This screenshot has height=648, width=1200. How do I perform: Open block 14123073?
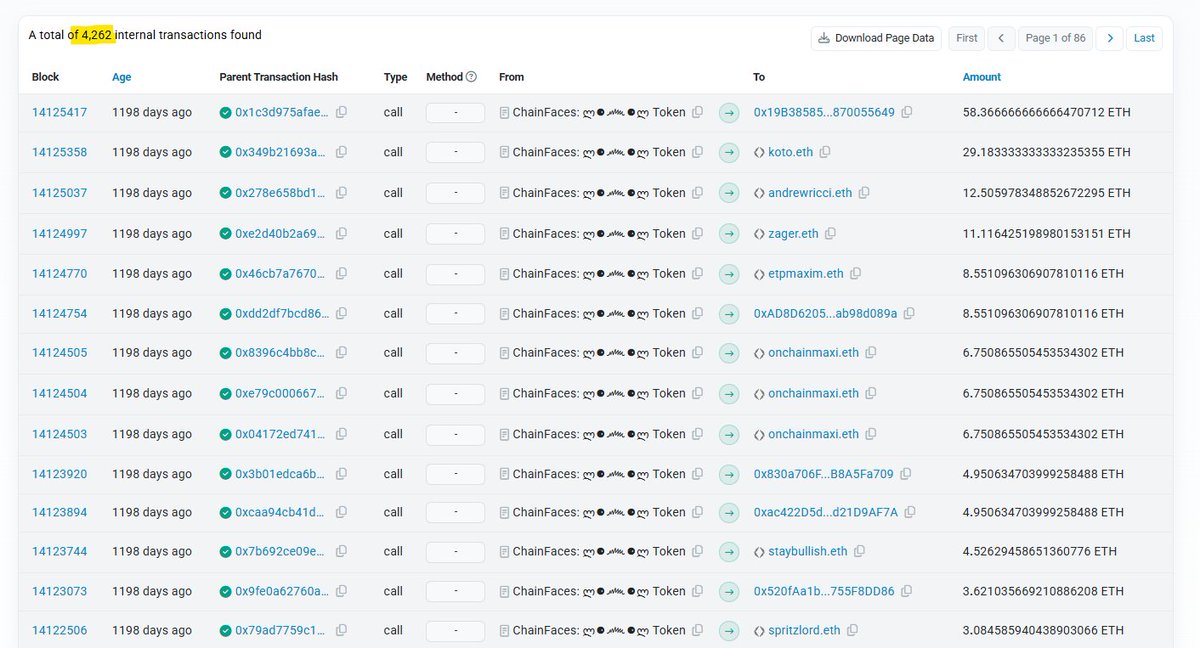click(x=59, y=591)
